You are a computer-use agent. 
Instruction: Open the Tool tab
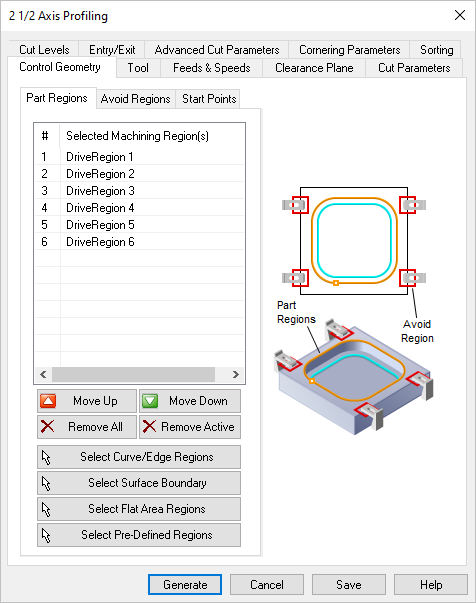[x=138, y=68]
